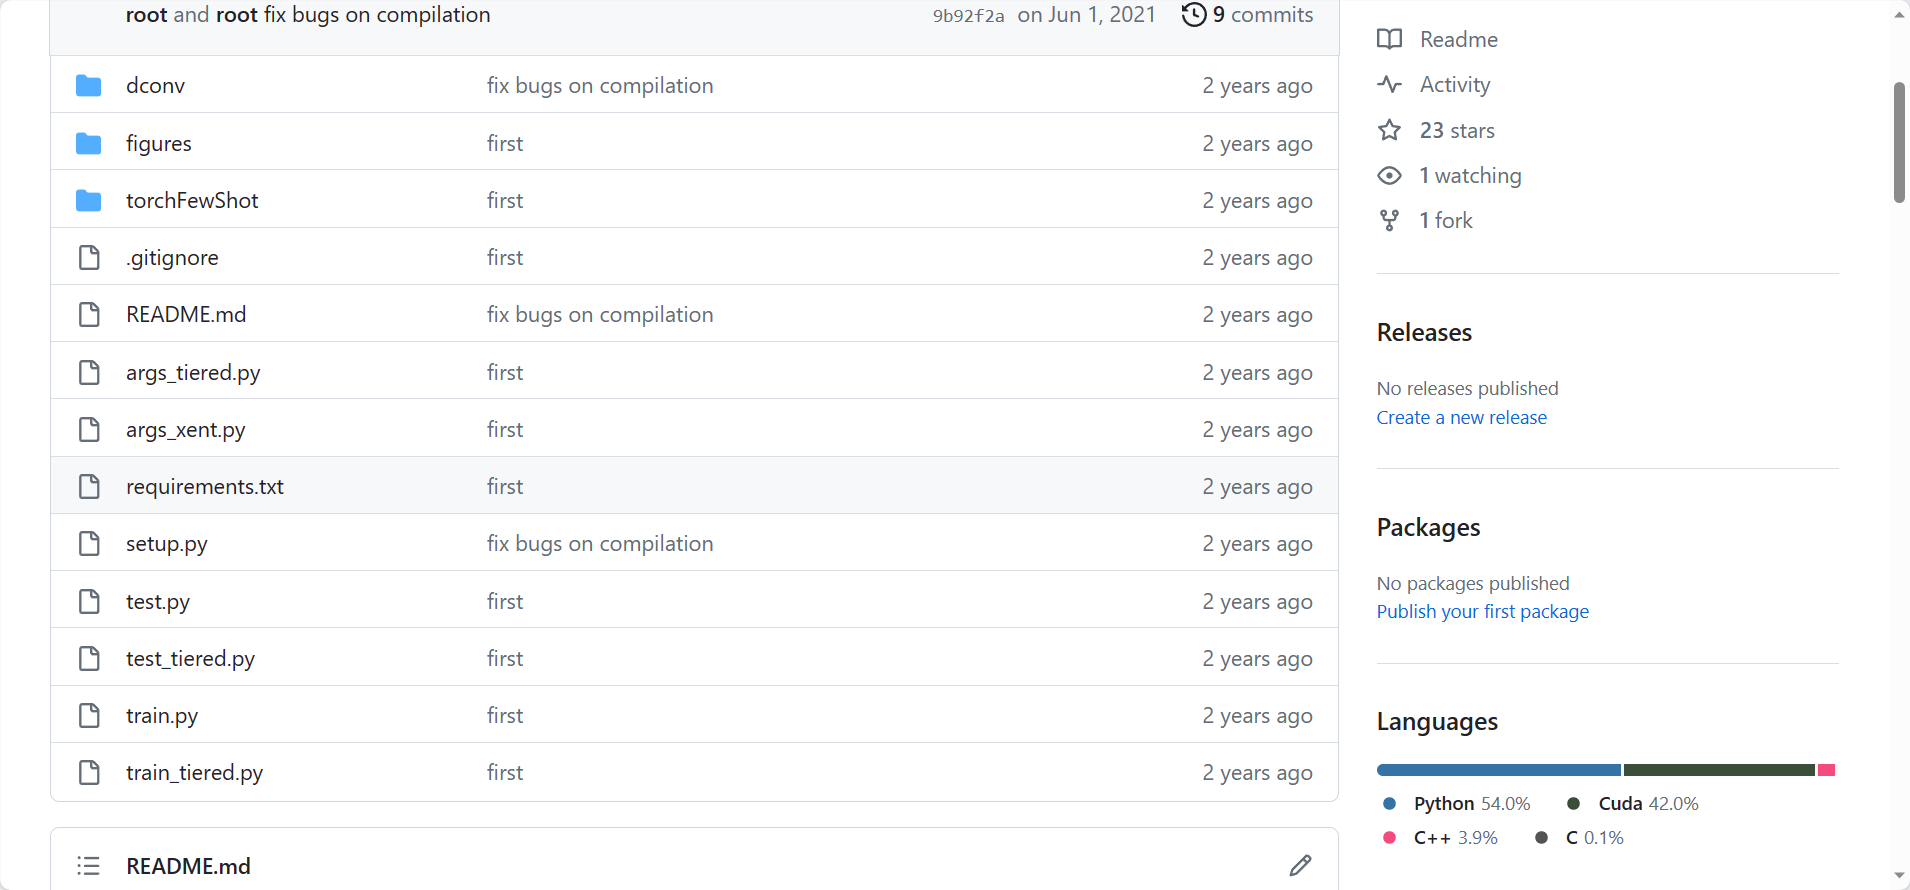This screenshot has height=890, width=1910.
Task: Open commit hash 9b92f2a
Action: coord(968,16)
